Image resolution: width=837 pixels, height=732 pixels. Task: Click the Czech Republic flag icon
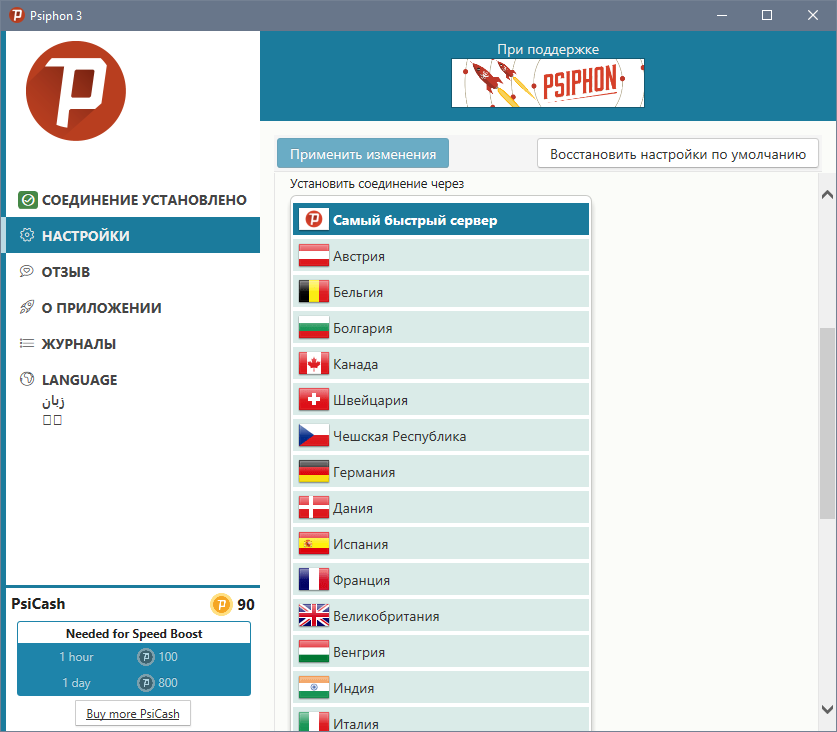[x=314, y=436]
